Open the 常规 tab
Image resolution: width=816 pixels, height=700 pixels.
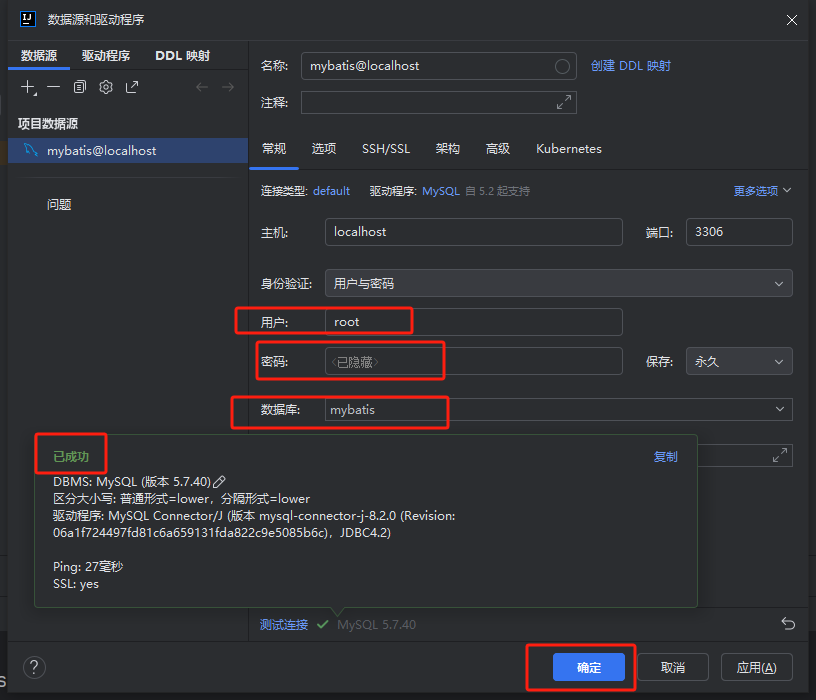274,149
